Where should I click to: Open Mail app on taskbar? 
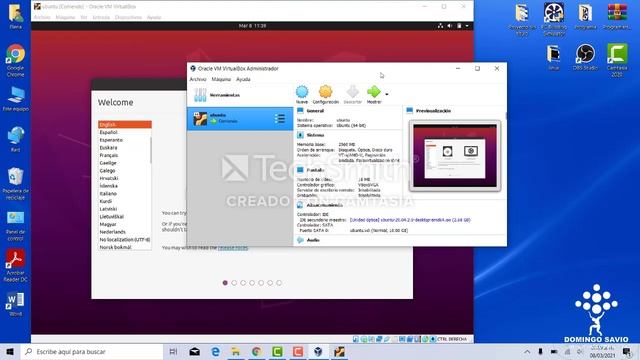195,351
